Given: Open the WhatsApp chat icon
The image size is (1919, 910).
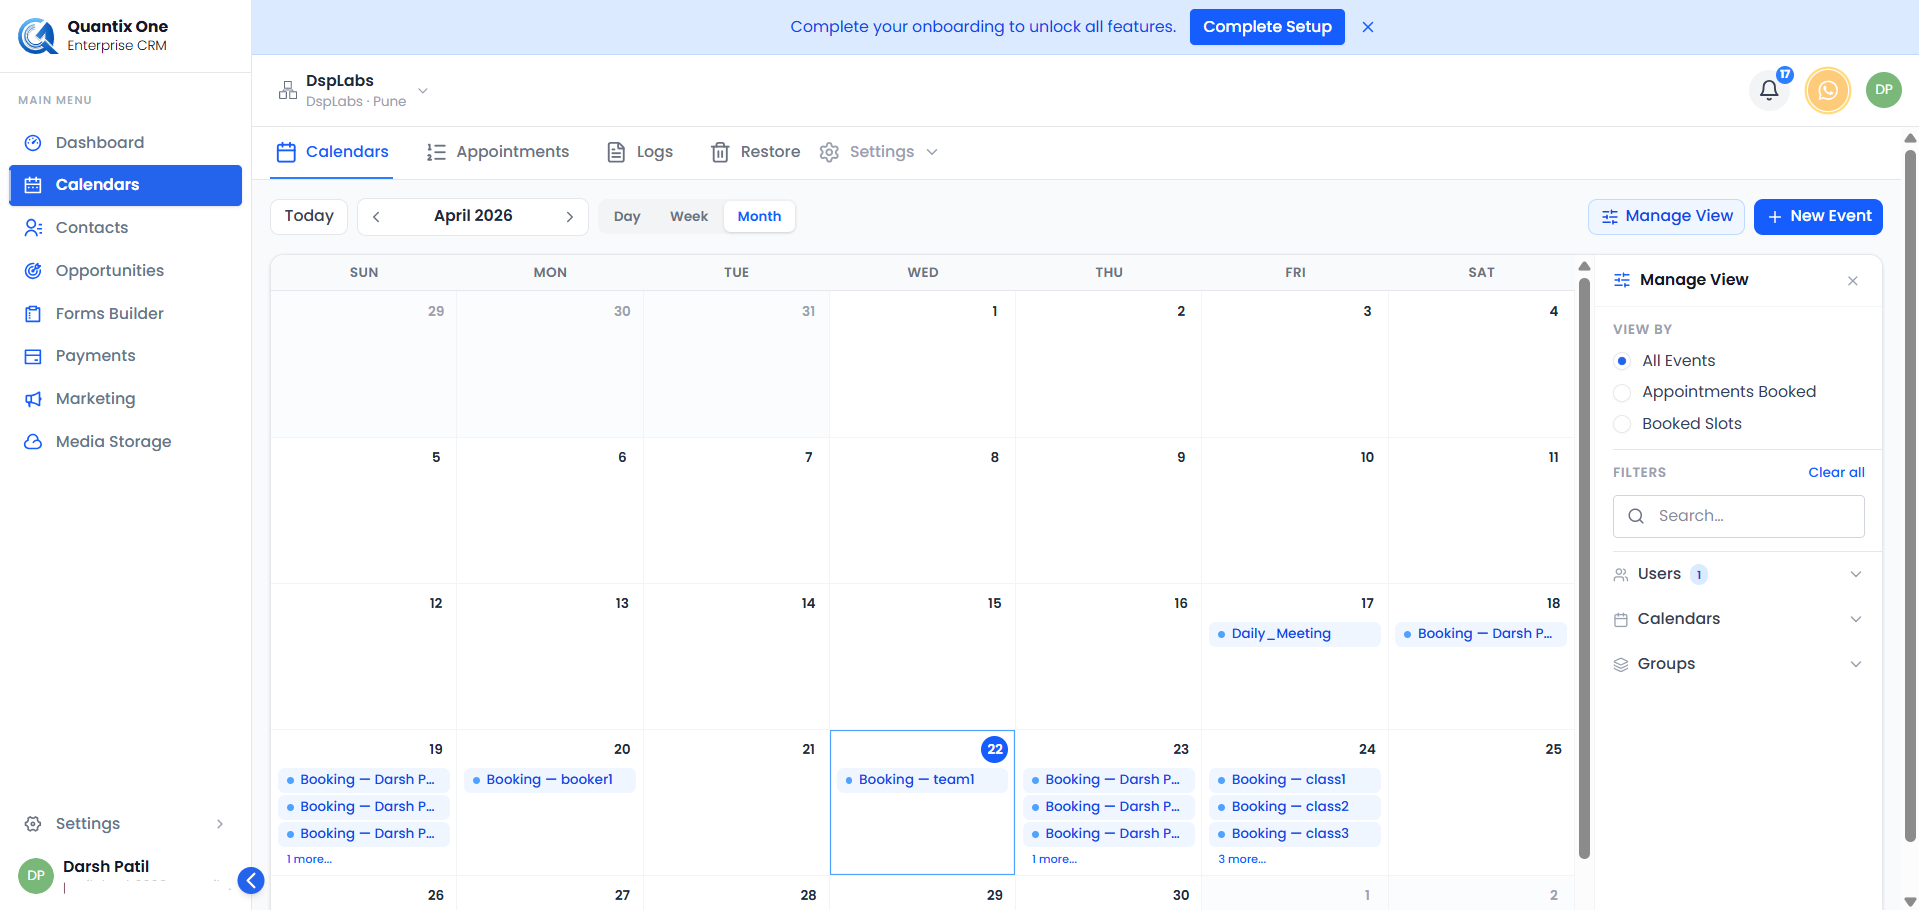Looking at the screenshot, I should pyautogui.click(x=1827, y=90).
